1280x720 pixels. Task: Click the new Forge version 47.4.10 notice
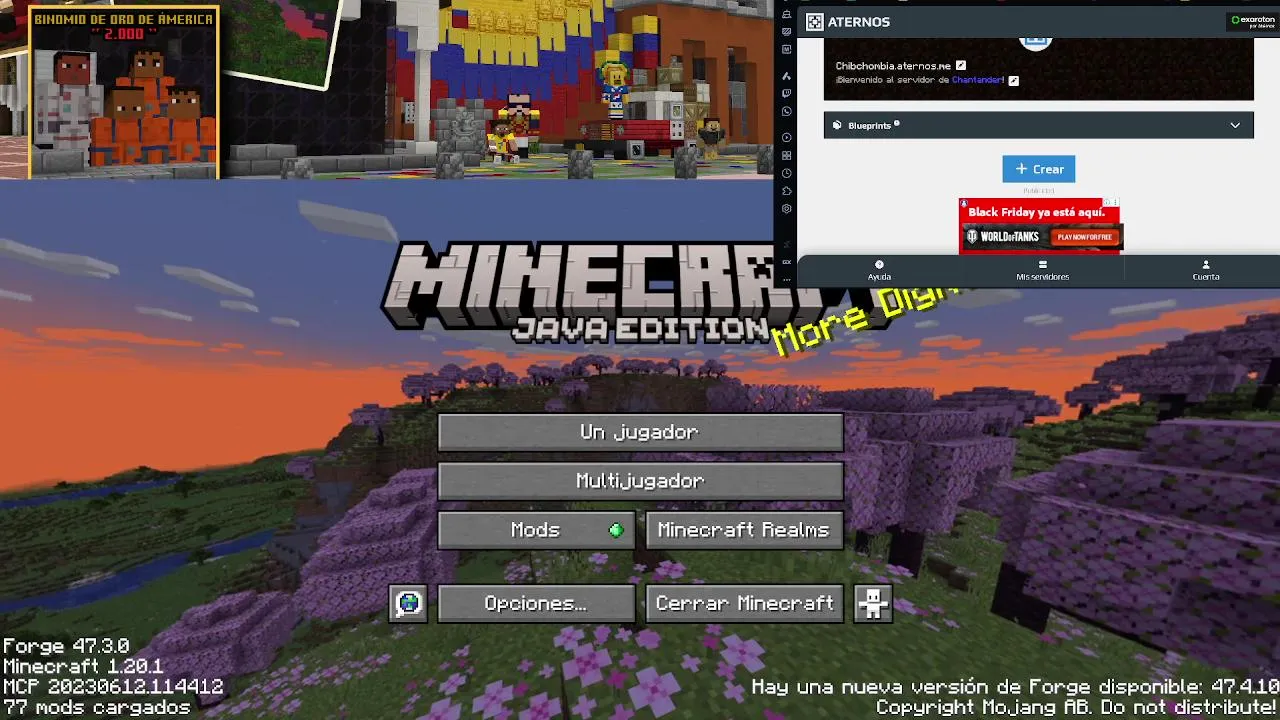[1015, 687]
